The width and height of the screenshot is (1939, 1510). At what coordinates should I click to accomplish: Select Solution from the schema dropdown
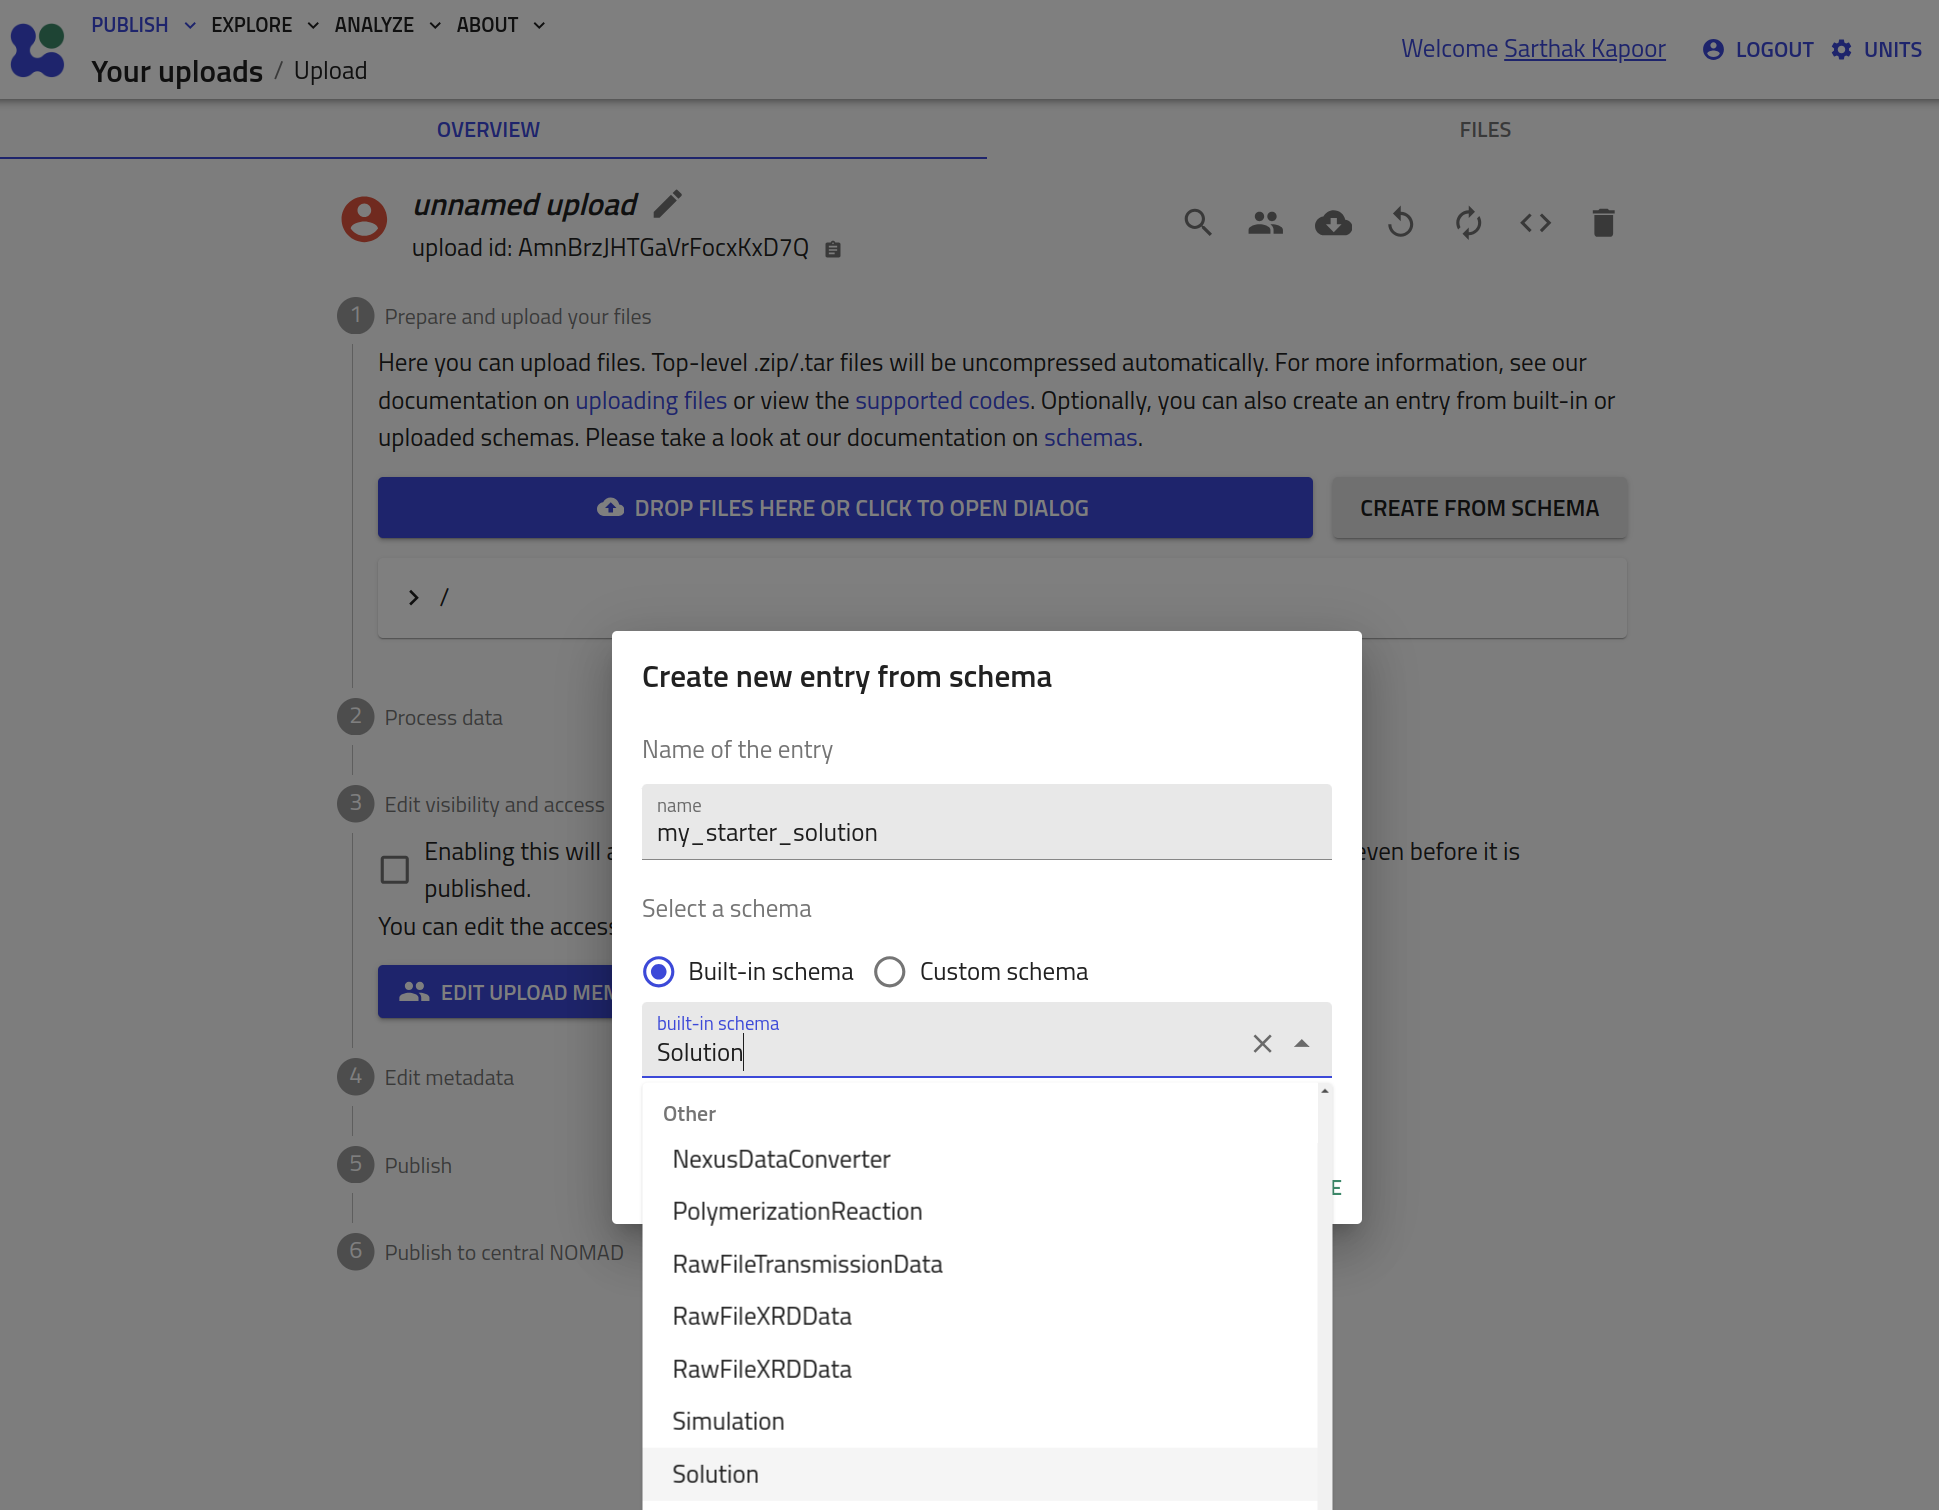coord(715,1474)
